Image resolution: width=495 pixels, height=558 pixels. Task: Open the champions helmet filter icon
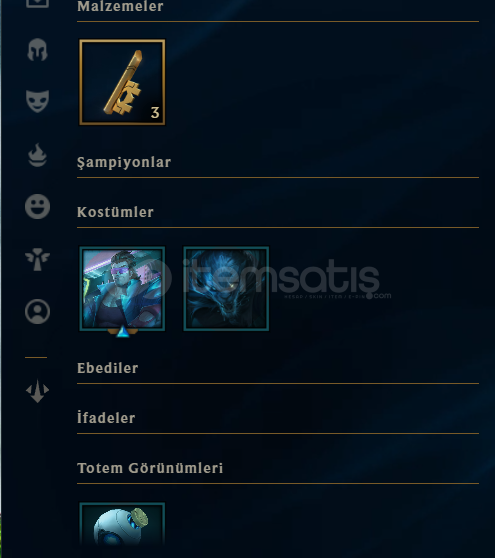37,49
